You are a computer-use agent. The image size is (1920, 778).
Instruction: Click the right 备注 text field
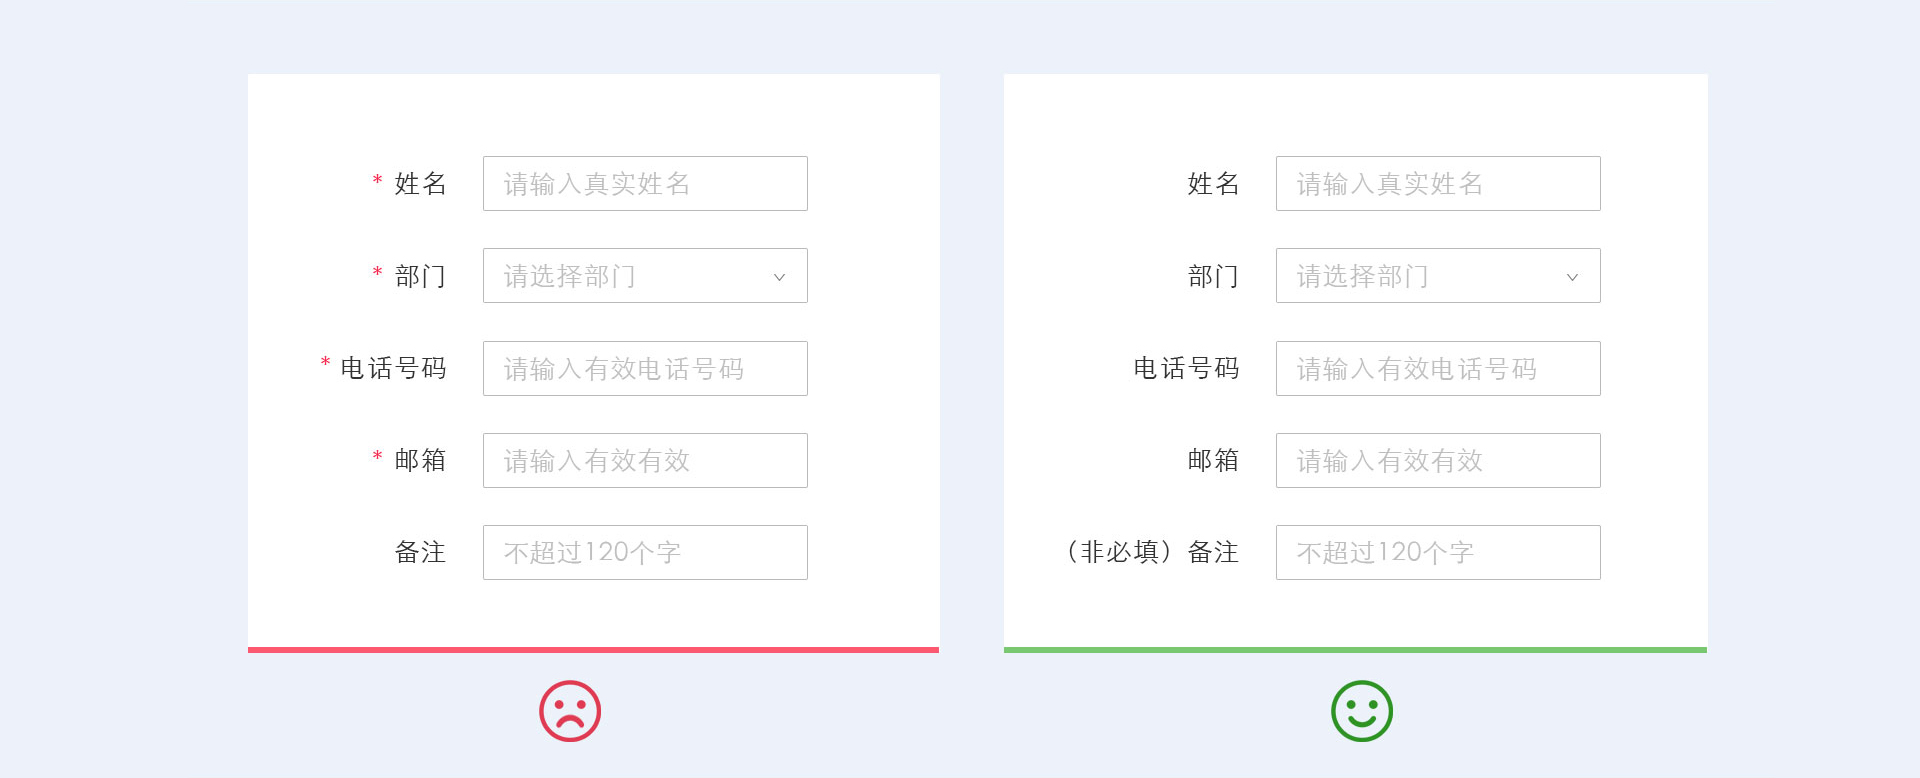(1438, 553)
